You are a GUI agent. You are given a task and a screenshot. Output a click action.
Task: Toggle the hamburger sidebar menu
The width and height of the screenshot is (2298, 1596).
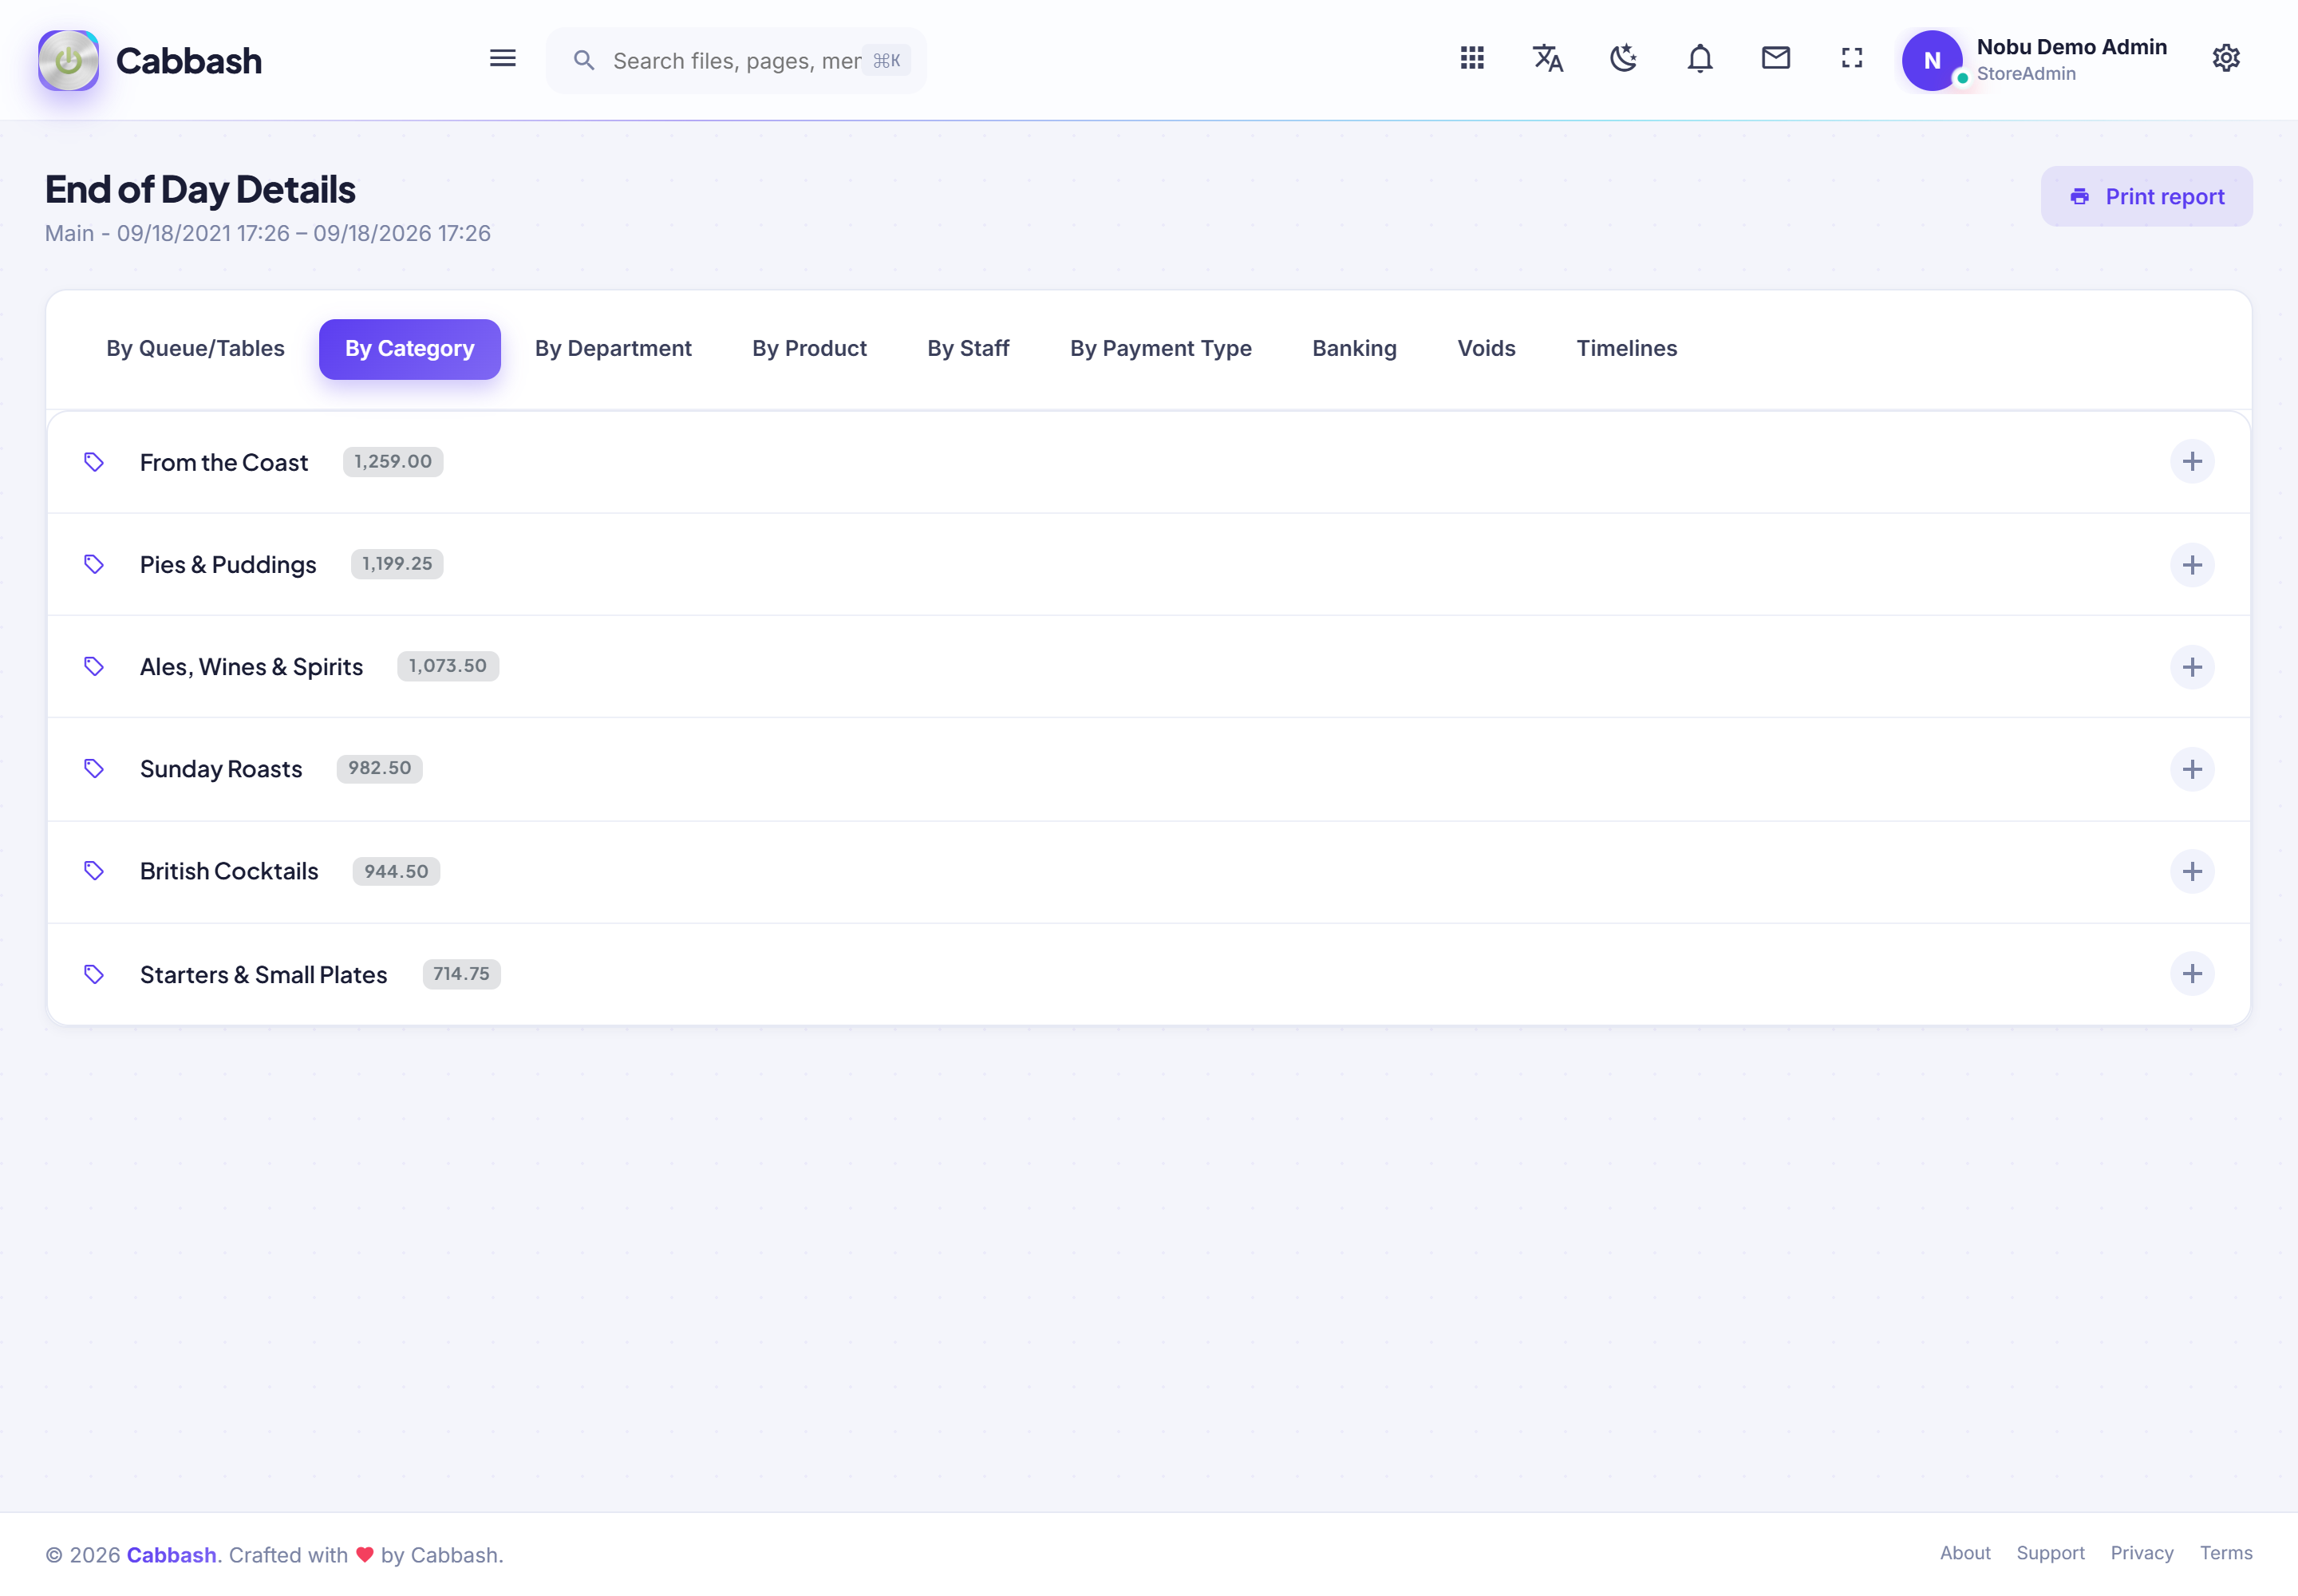coord(502,59)
